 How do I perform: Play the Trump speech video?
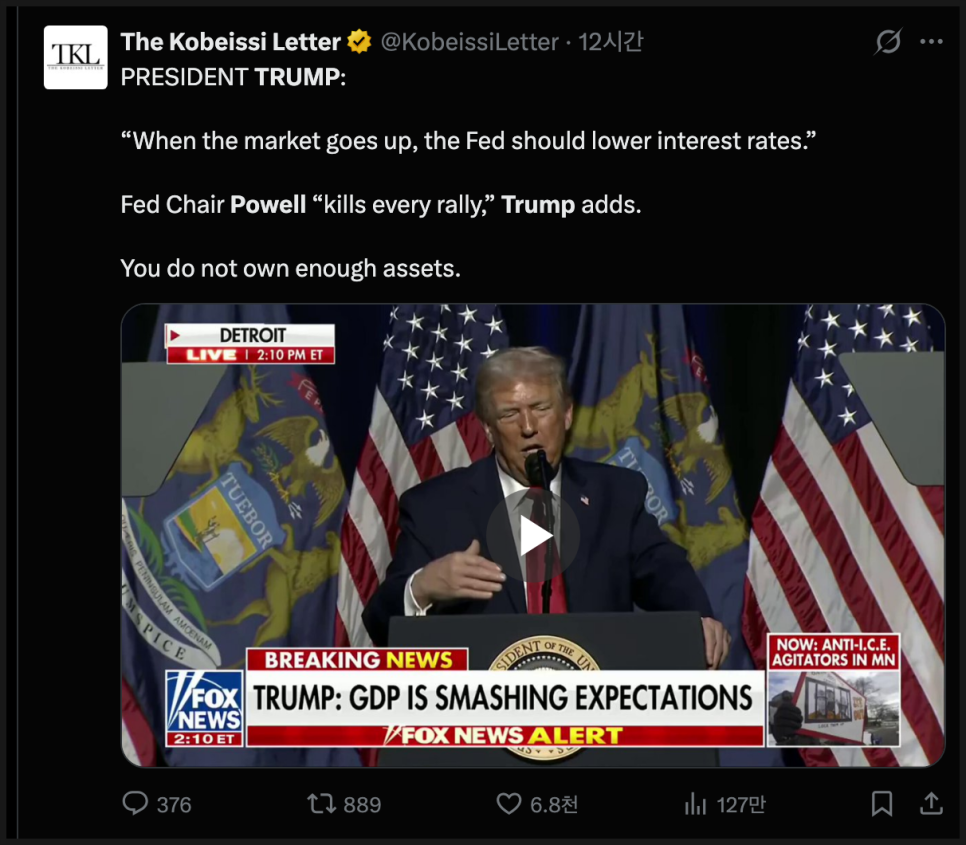(534, 536)
